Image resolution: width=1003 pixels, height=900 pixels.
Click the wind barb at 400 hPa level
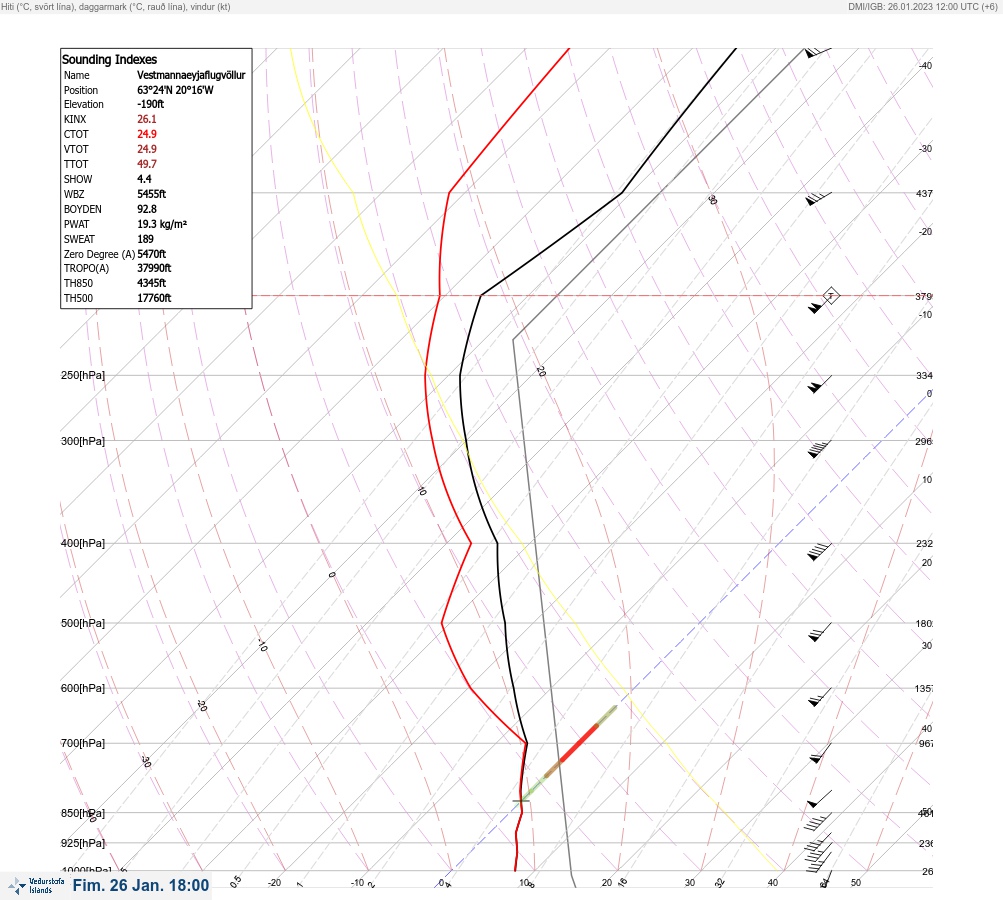click(819, 551)
